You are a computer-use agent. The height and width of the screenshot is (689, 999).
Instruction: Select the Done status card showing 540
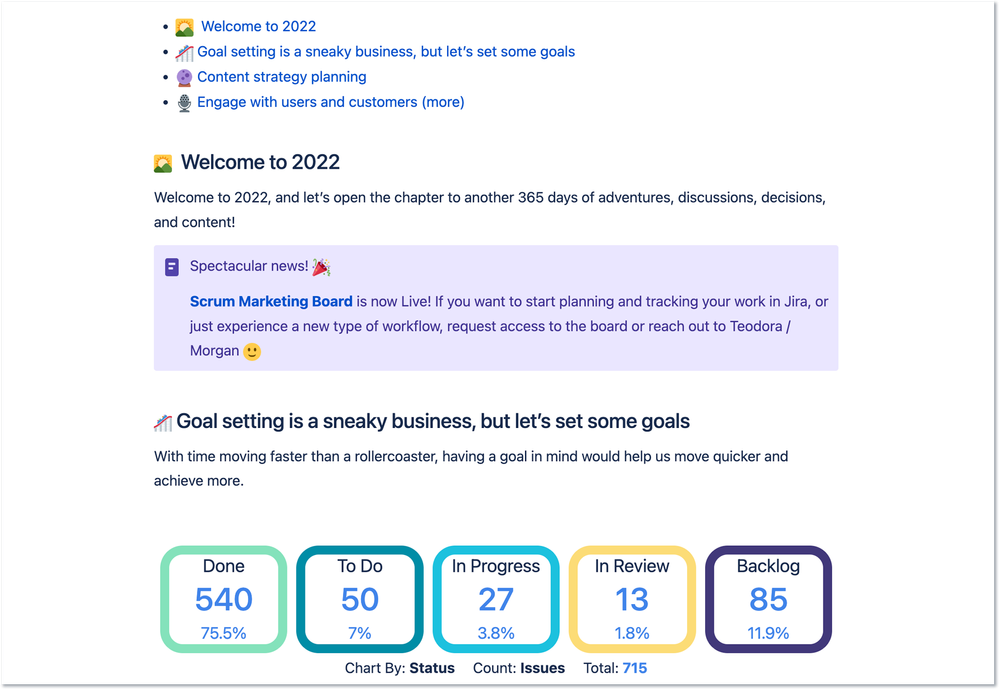[x=223, y=598]
